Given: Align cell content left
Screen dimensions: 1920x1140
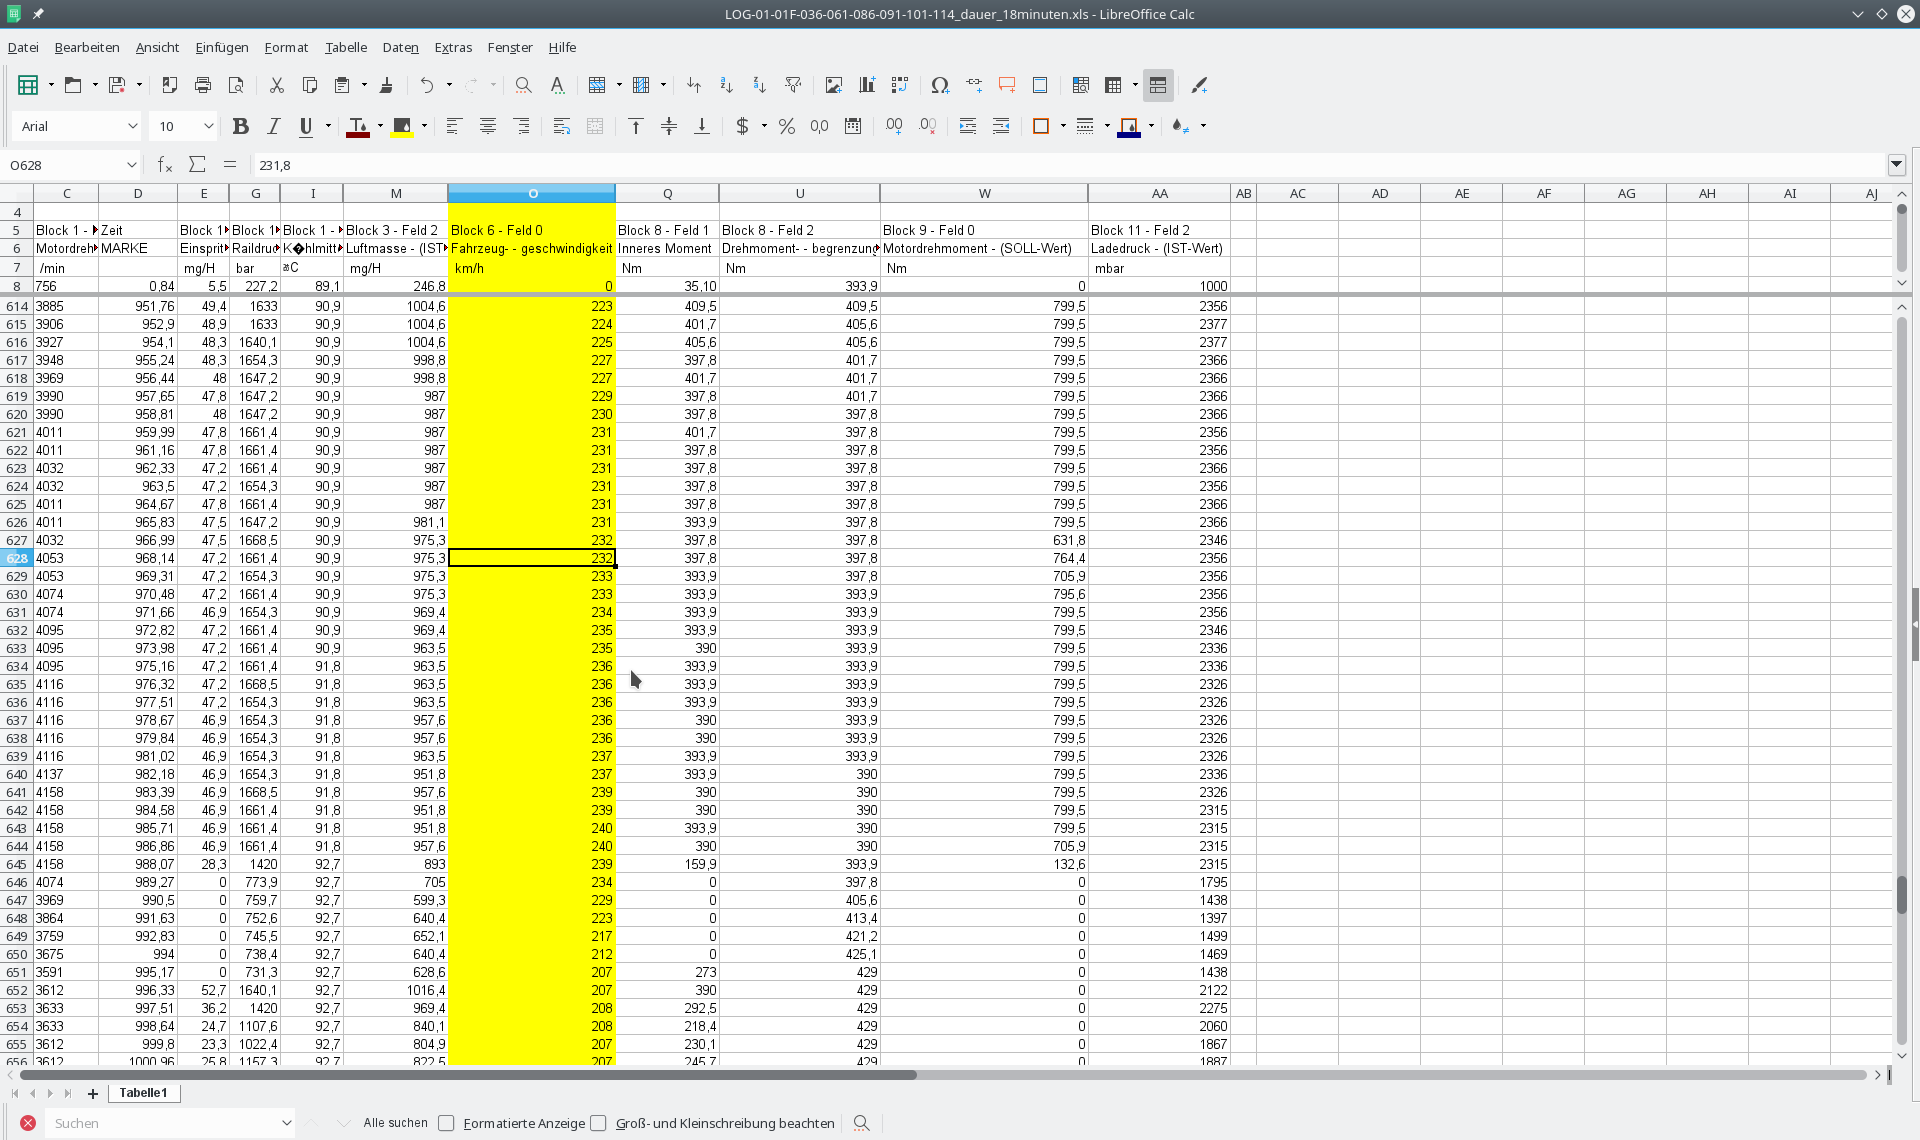Looking at the screenshot, I should pyautogui.click(x=454, y=126).
